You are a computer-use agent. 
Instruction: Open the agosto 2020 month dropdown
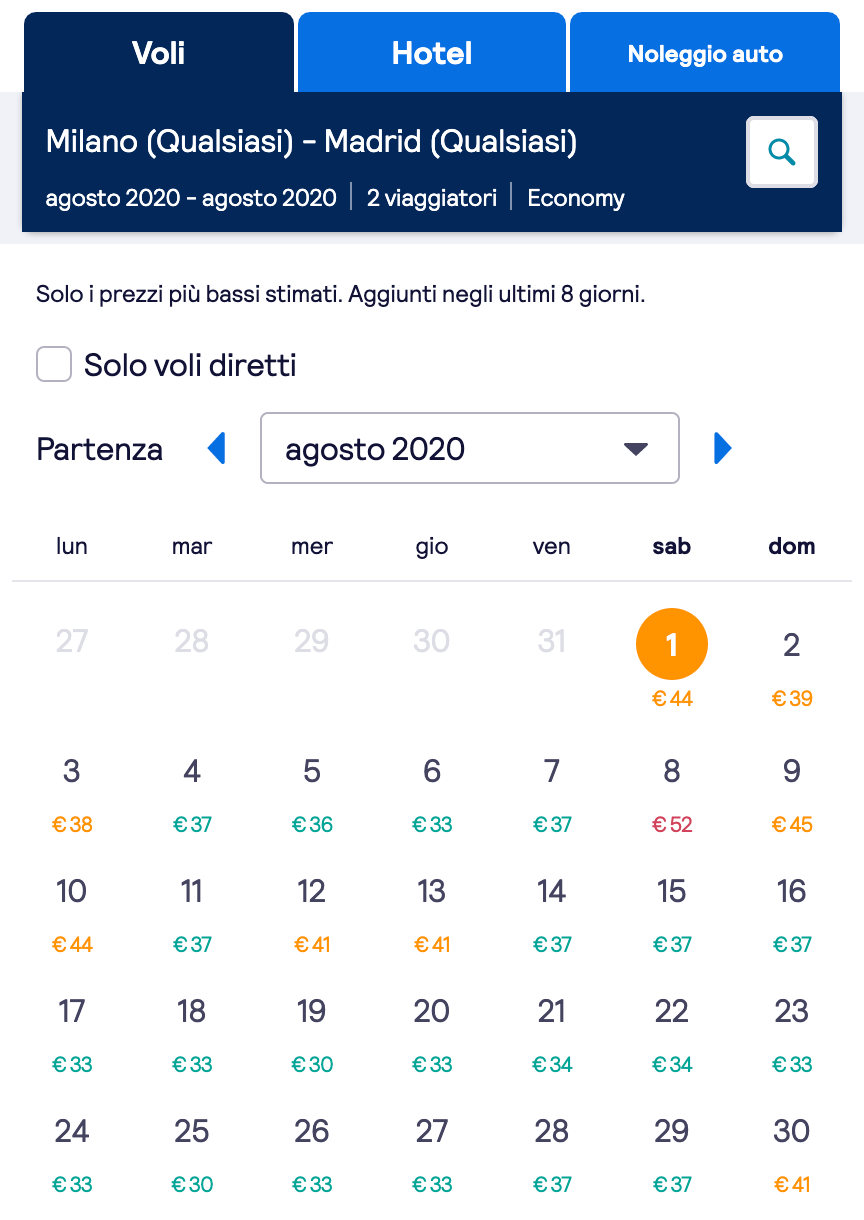click(x=470, y=448)
